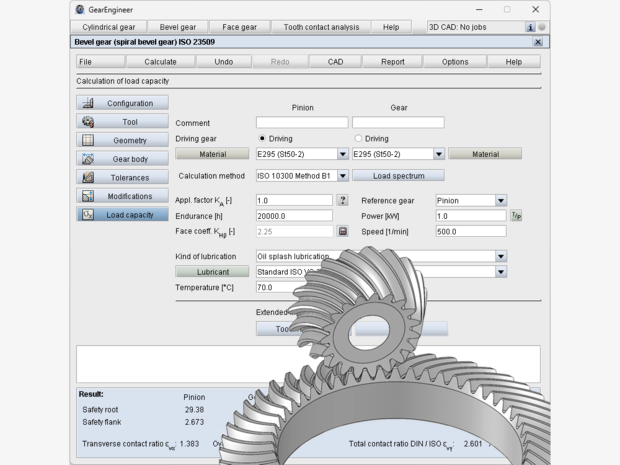Open the Tooth contact analysis tab
This screenshot has height=465, width=620.
point(323,27)
